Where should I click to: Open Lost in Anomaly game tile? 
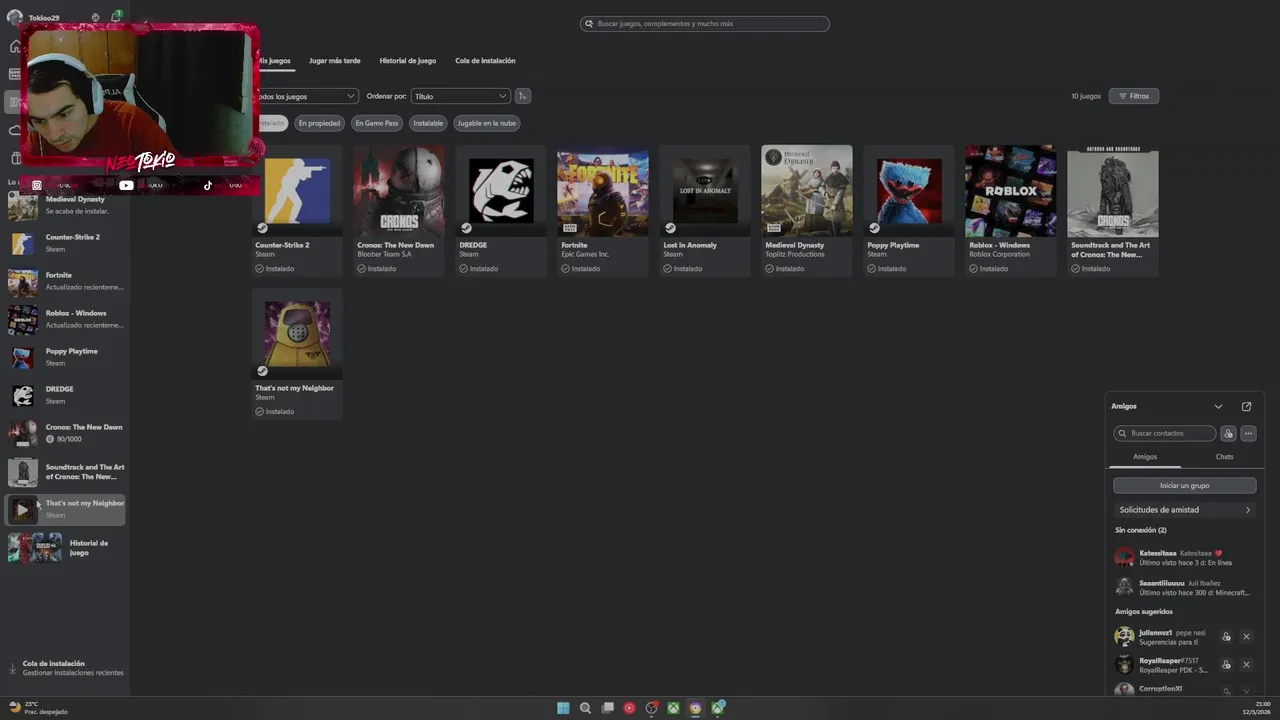[705, 211]
